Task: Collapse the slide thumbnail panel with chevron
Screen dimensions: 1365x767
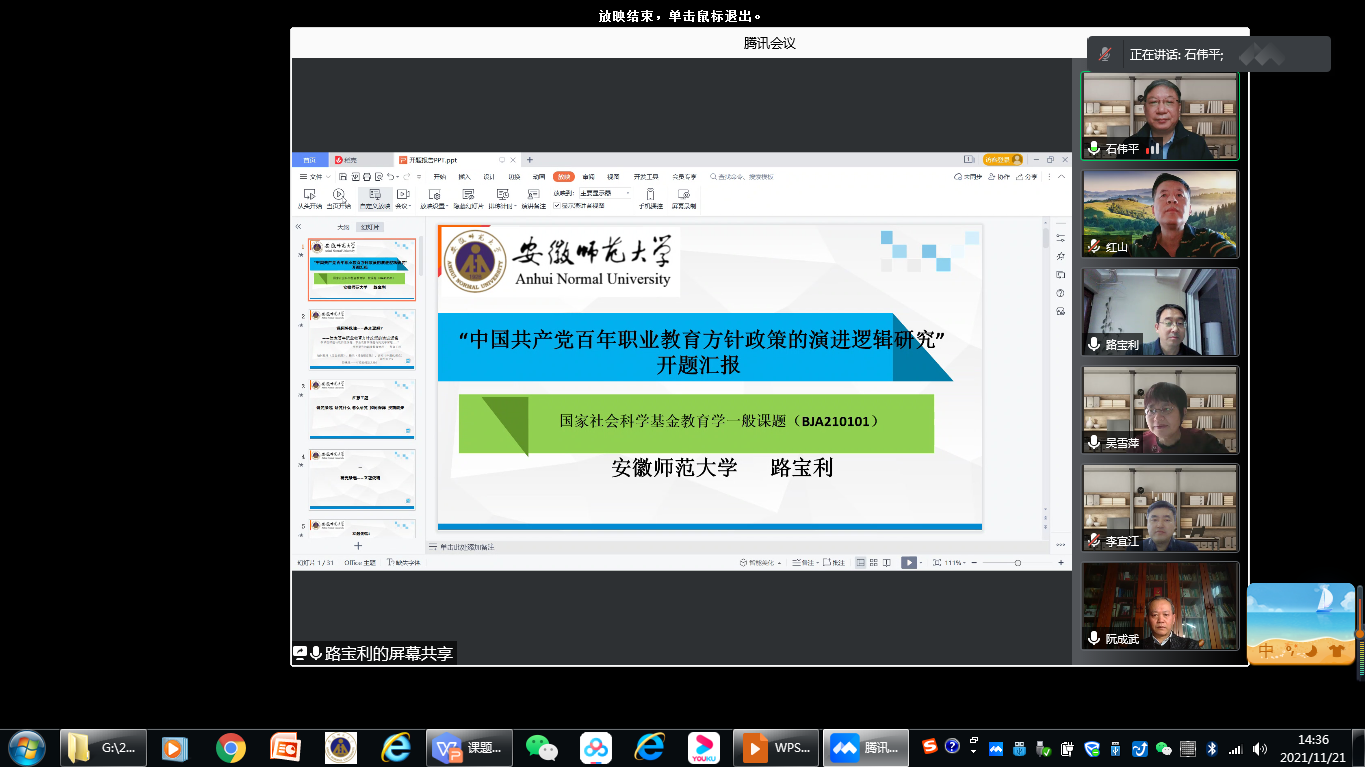Action: [x=298, y=227]
